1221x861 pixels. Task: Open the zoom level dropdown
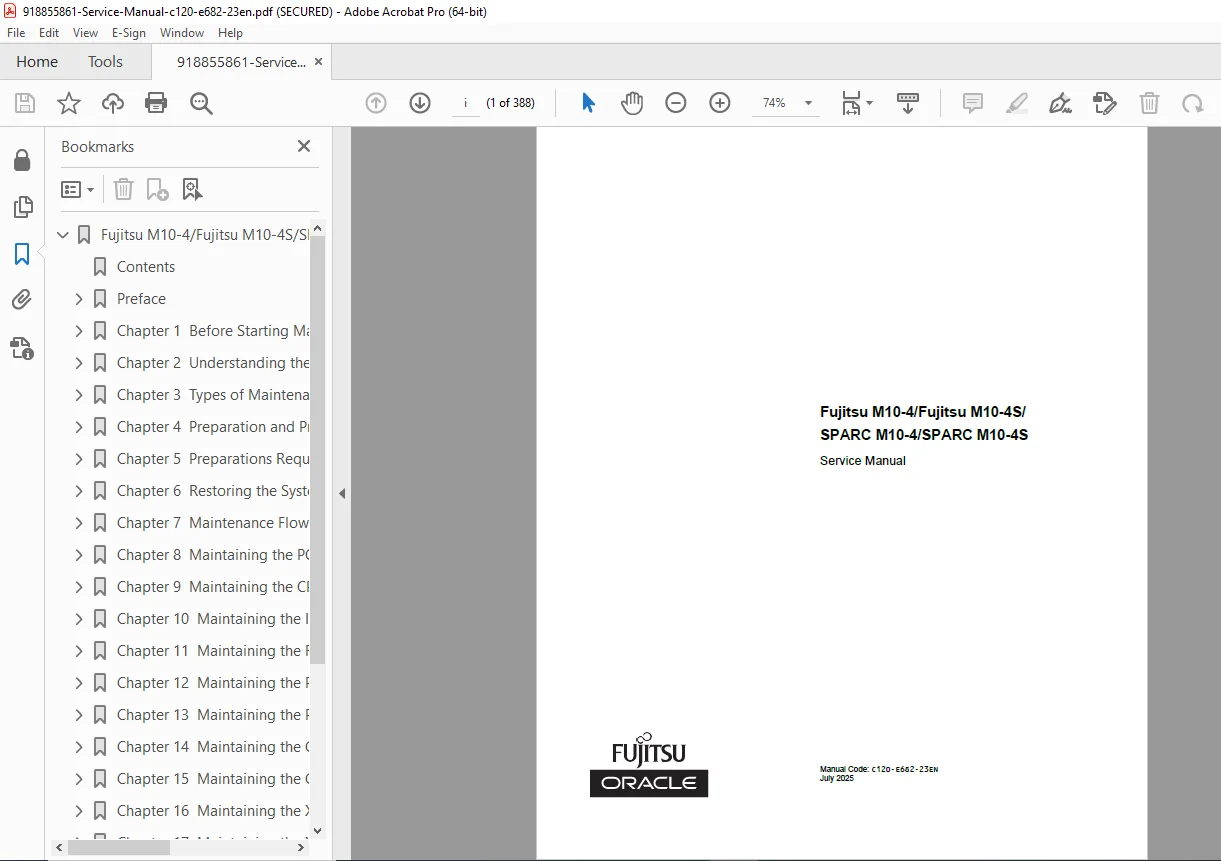click(808, 103)
